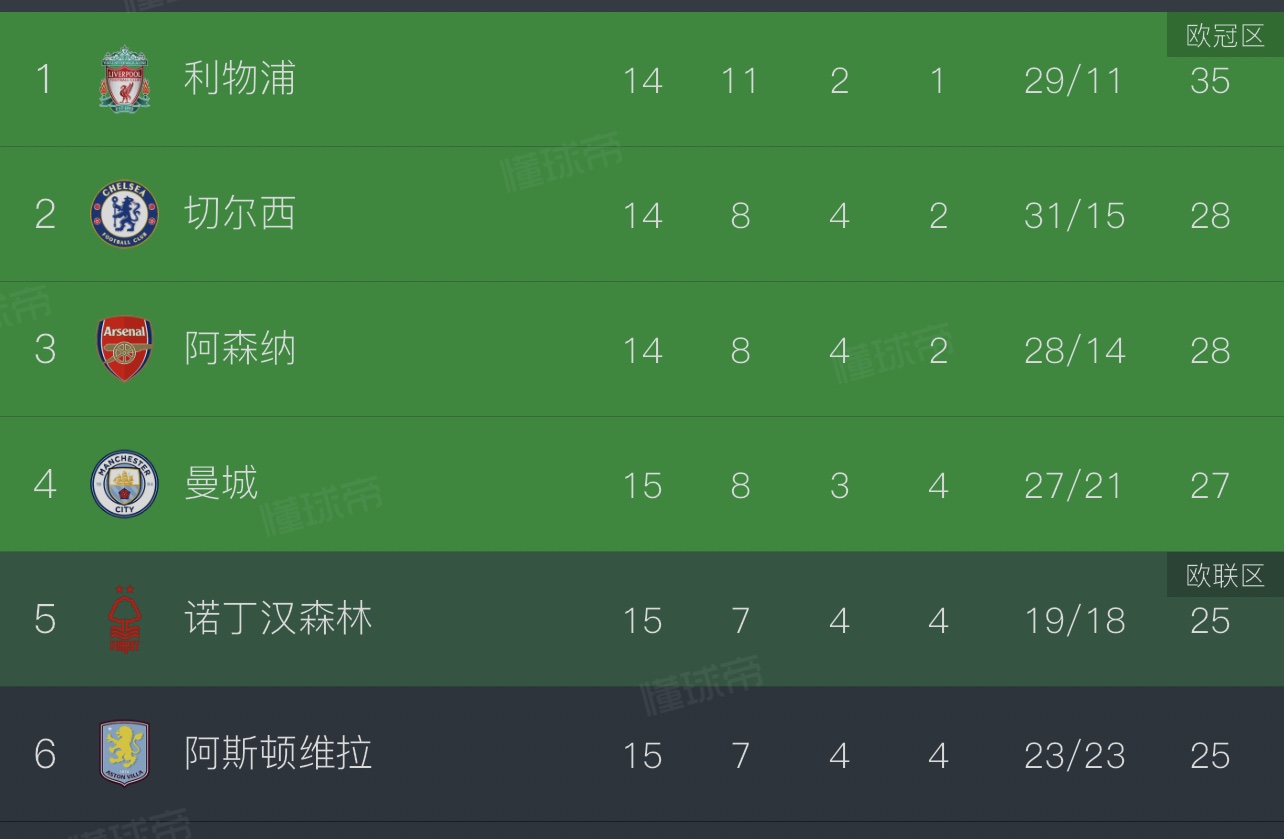
Task: Select the Arsenal crest icon
Action: pos(125,349)
